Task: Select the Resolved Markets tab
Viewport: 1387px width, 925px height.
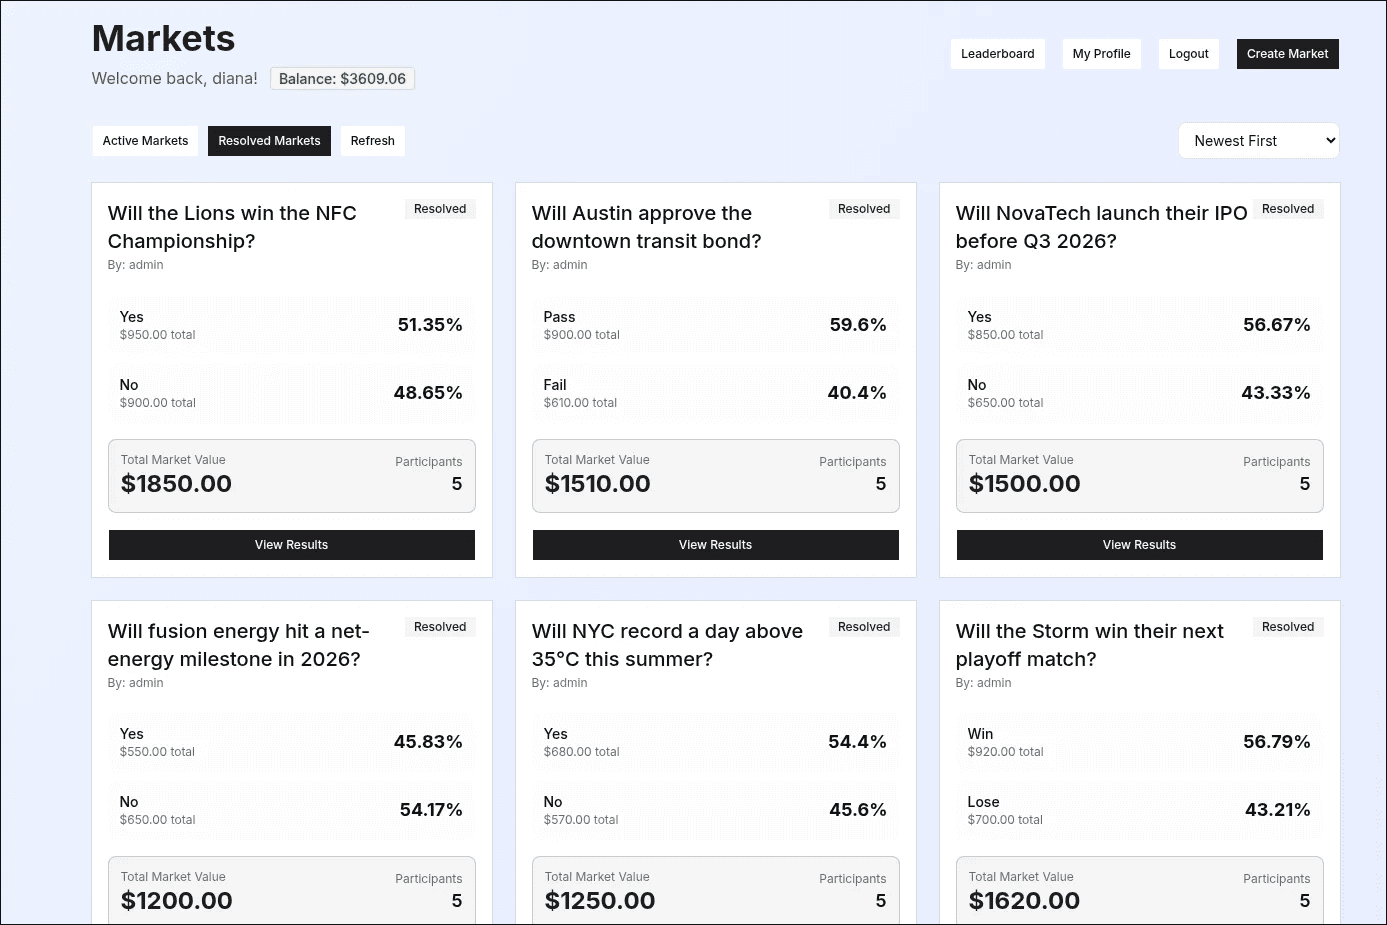Action: (269, 141)
